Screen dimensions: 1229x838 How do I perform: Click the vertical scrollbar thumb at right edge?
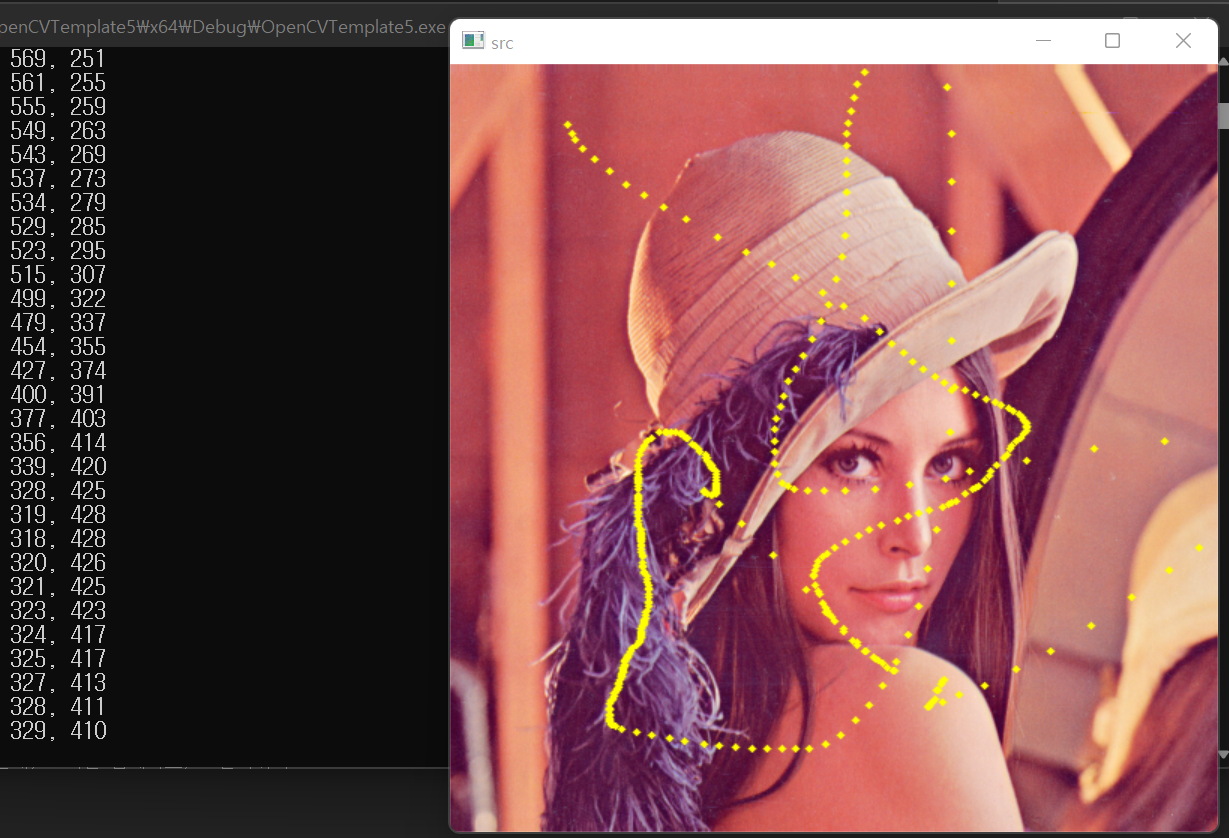tap(1223, 114)
